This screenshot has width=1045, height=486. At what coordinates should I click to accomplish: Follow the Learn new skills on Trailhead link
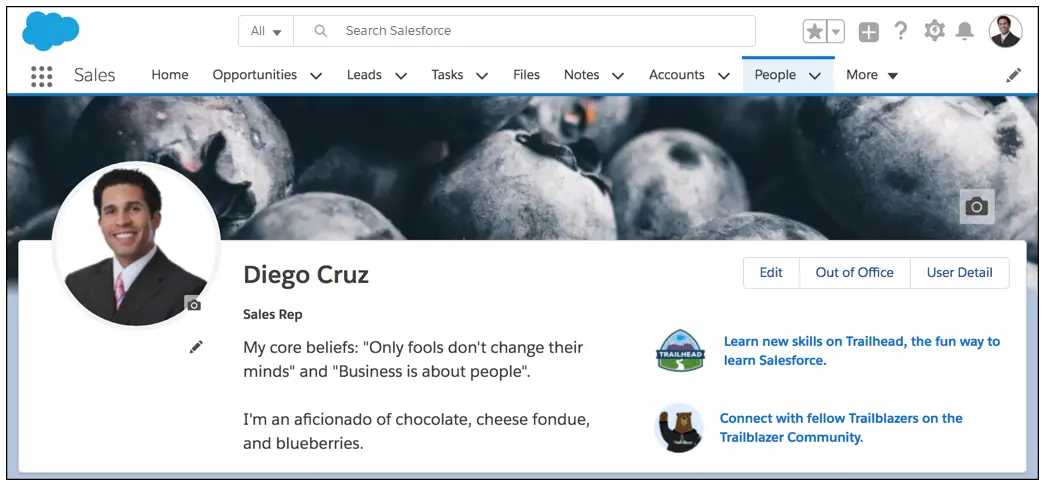[x=862, y=351]
